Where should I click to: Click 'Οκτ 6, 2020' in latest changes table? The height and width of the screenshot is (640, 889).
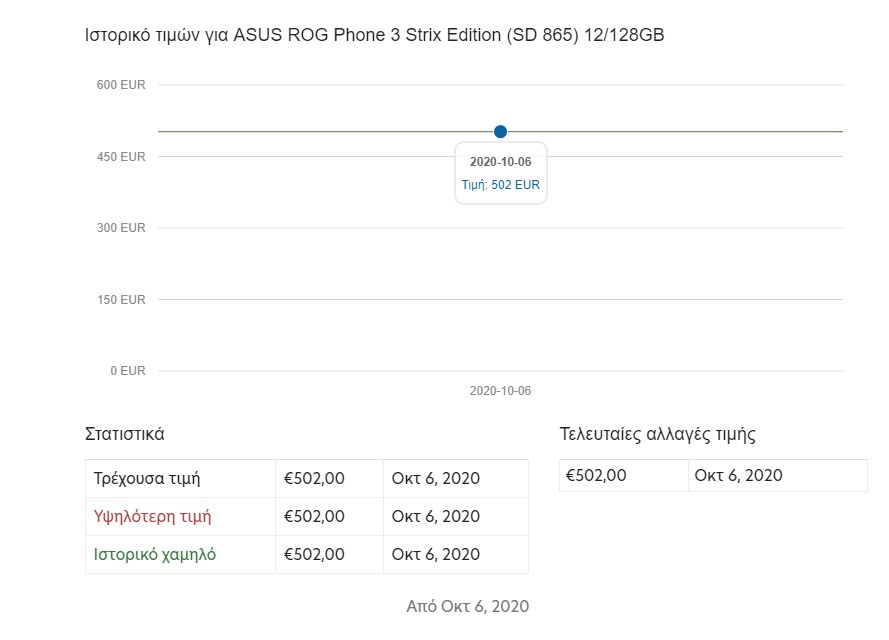coord(738,475)
